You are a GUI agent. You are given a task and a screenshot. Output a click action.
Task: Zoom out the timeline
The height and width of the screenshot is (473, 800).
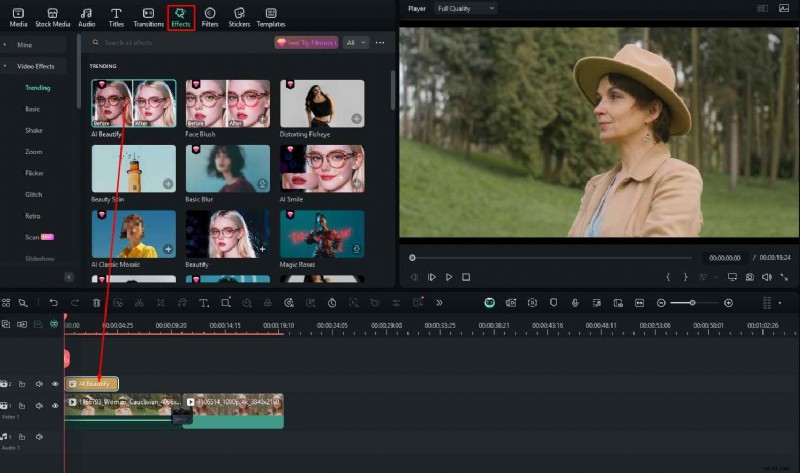[x=661, y=303]
